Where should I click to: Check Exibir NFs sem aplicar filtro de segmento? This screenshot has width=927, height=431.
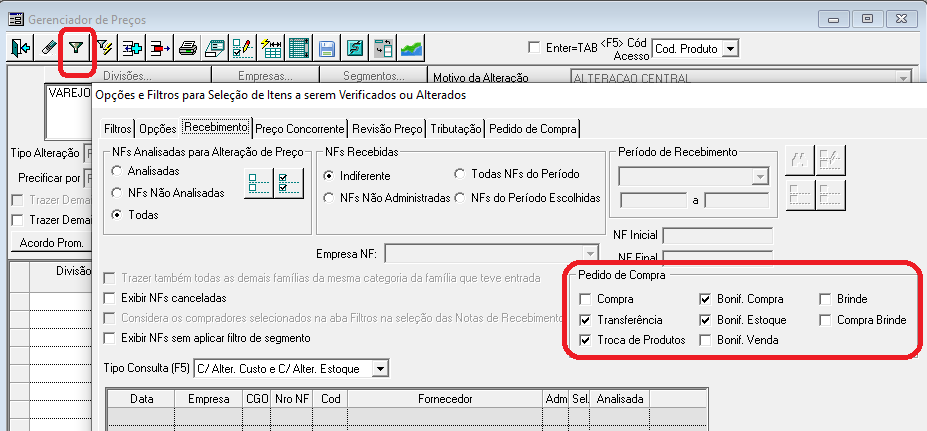click(109, 338)
